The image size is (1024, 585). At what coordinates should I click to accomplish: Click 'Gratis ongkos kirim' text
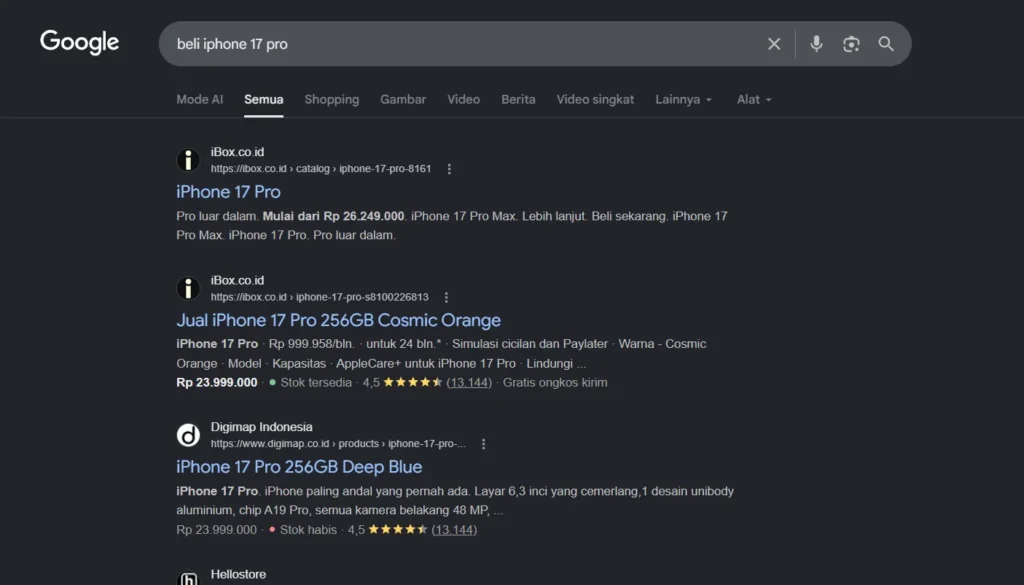pyautogui.click(x=555, y=383)
